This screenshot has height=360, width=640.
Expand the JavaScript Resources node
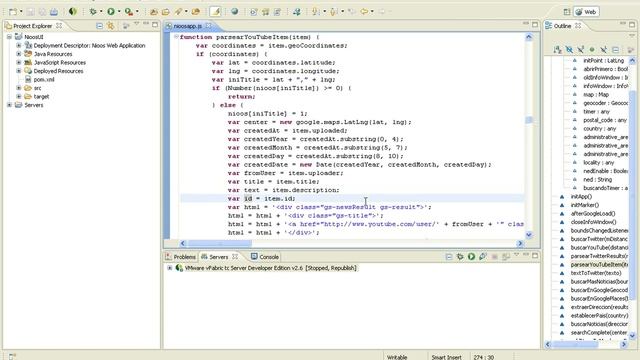(x=19, y=62)
